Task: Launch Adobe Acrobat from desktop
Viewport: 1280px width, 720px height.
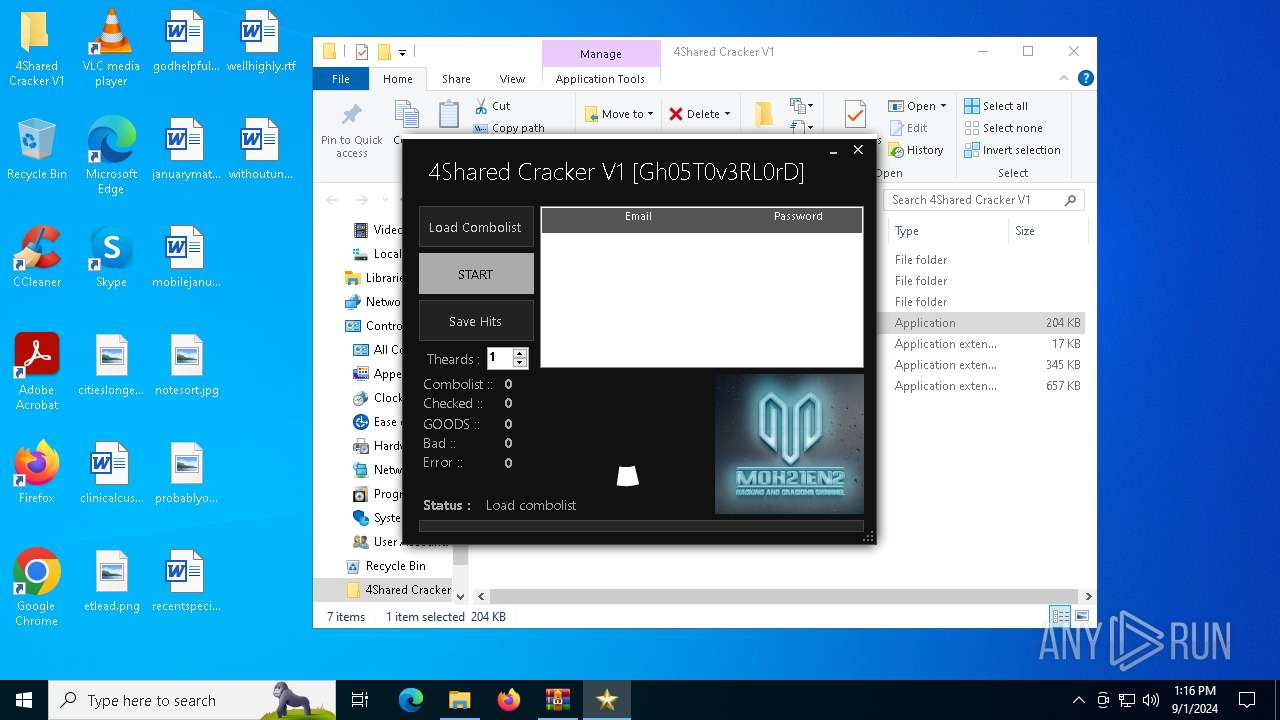Action: pos(36,372)
